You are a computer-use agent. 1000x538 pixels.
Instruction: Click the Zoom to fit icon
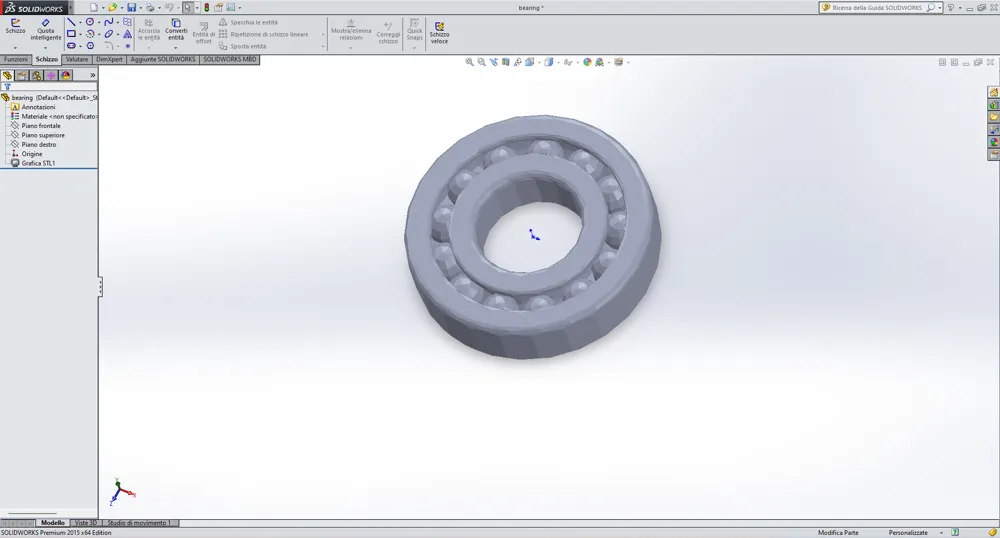coord(469,62)
